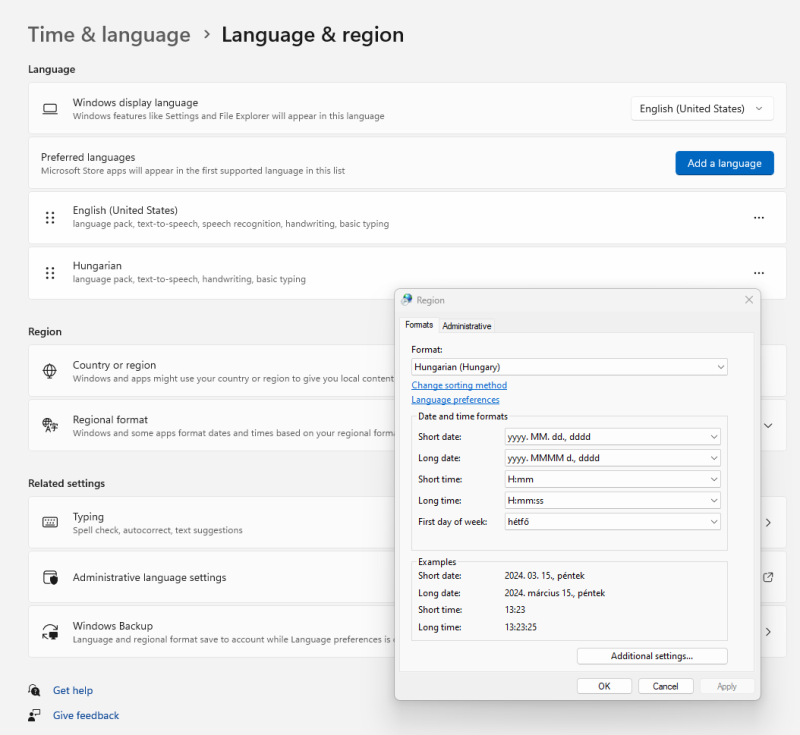The width and height of the screenshot is (800, 735).
Task: Open the Short time format dropdown
Action: [612, 479]
